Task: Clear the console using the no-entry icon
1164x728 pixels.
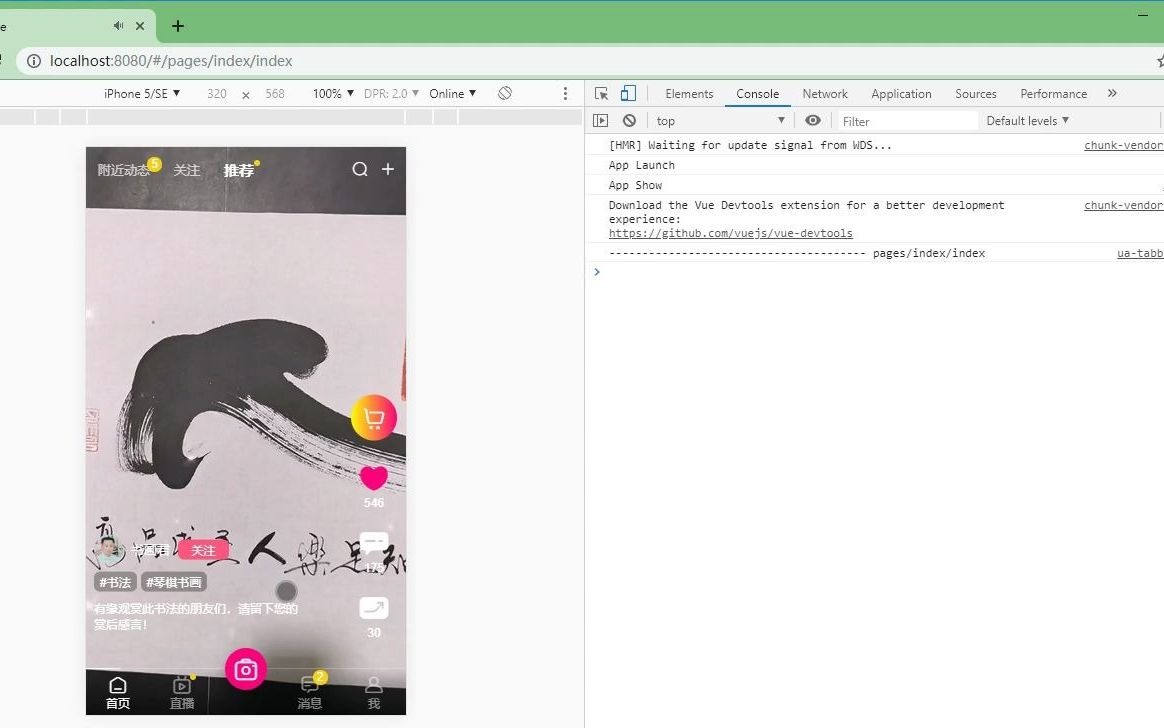Action: (629, 120)
